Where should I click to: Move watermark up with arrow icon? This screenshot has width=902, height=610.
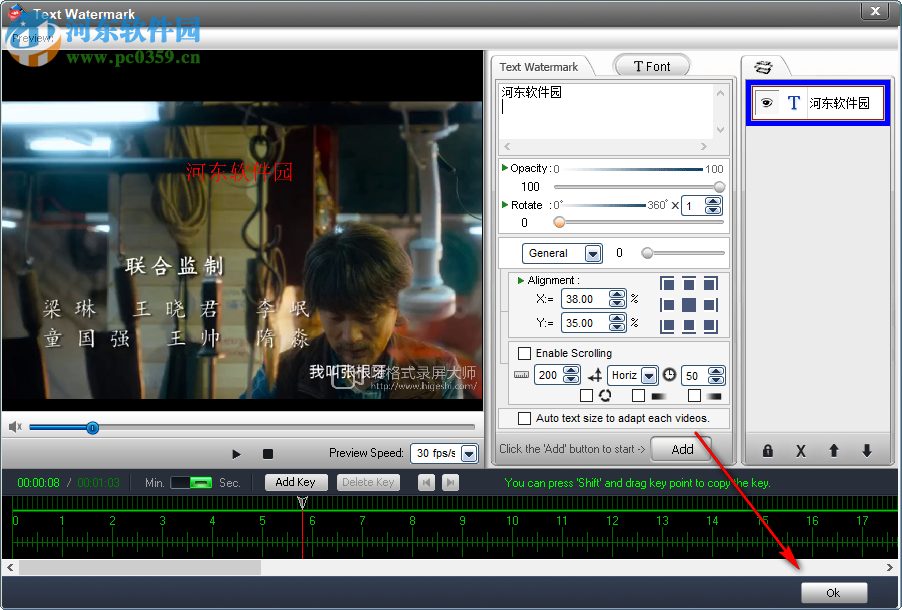click(x=833, y=451)
